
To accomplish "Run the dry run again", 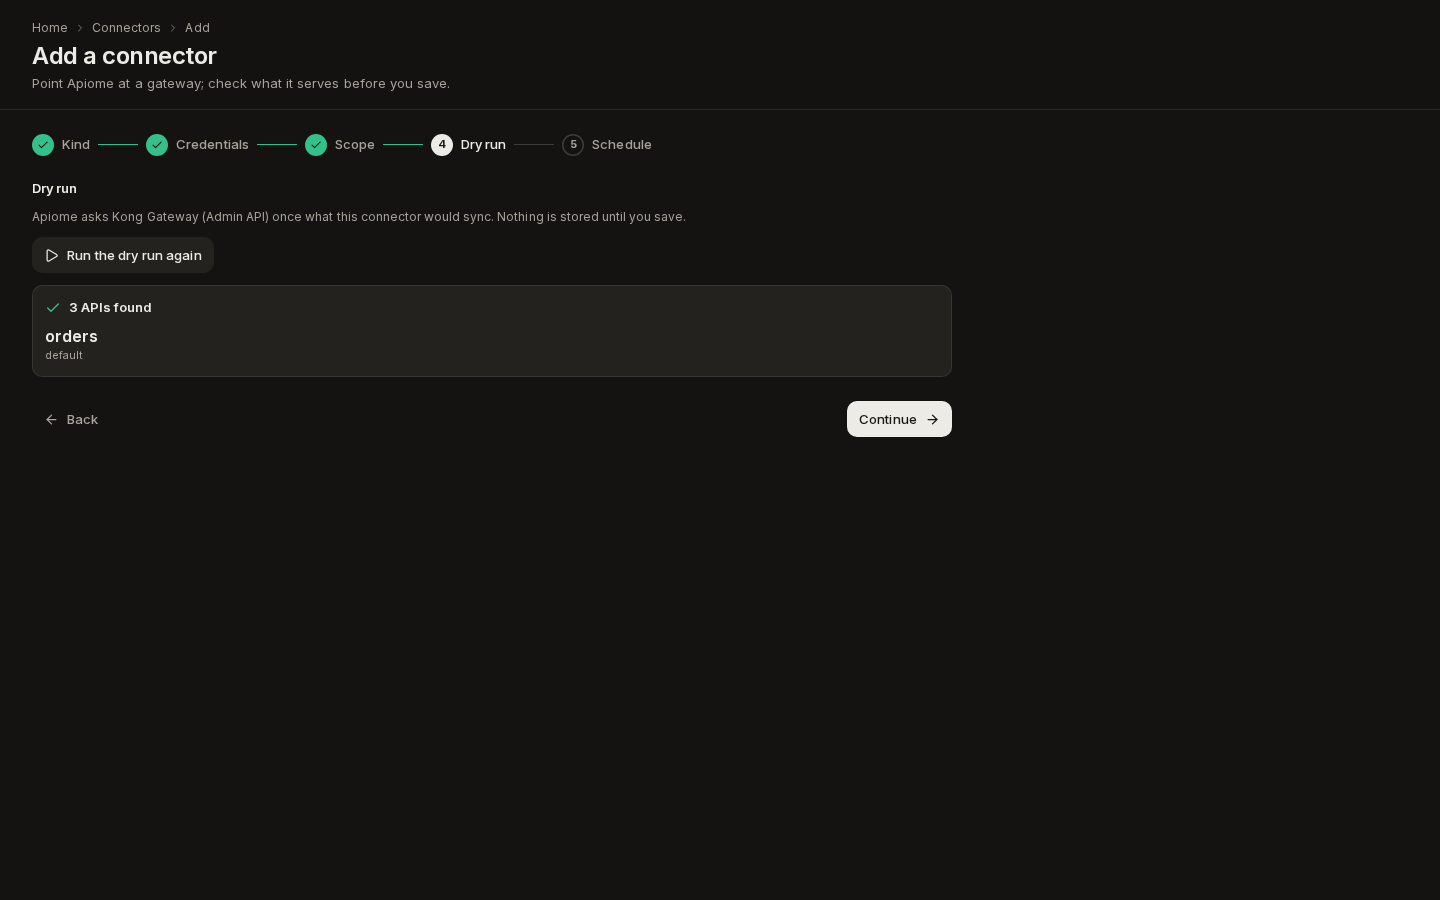I will pos(123,255).
